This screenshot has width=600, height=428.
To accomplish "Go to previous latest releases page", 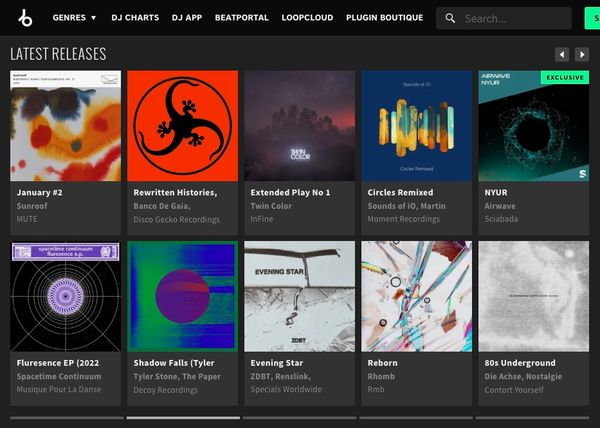I will (x=562, y=54).
